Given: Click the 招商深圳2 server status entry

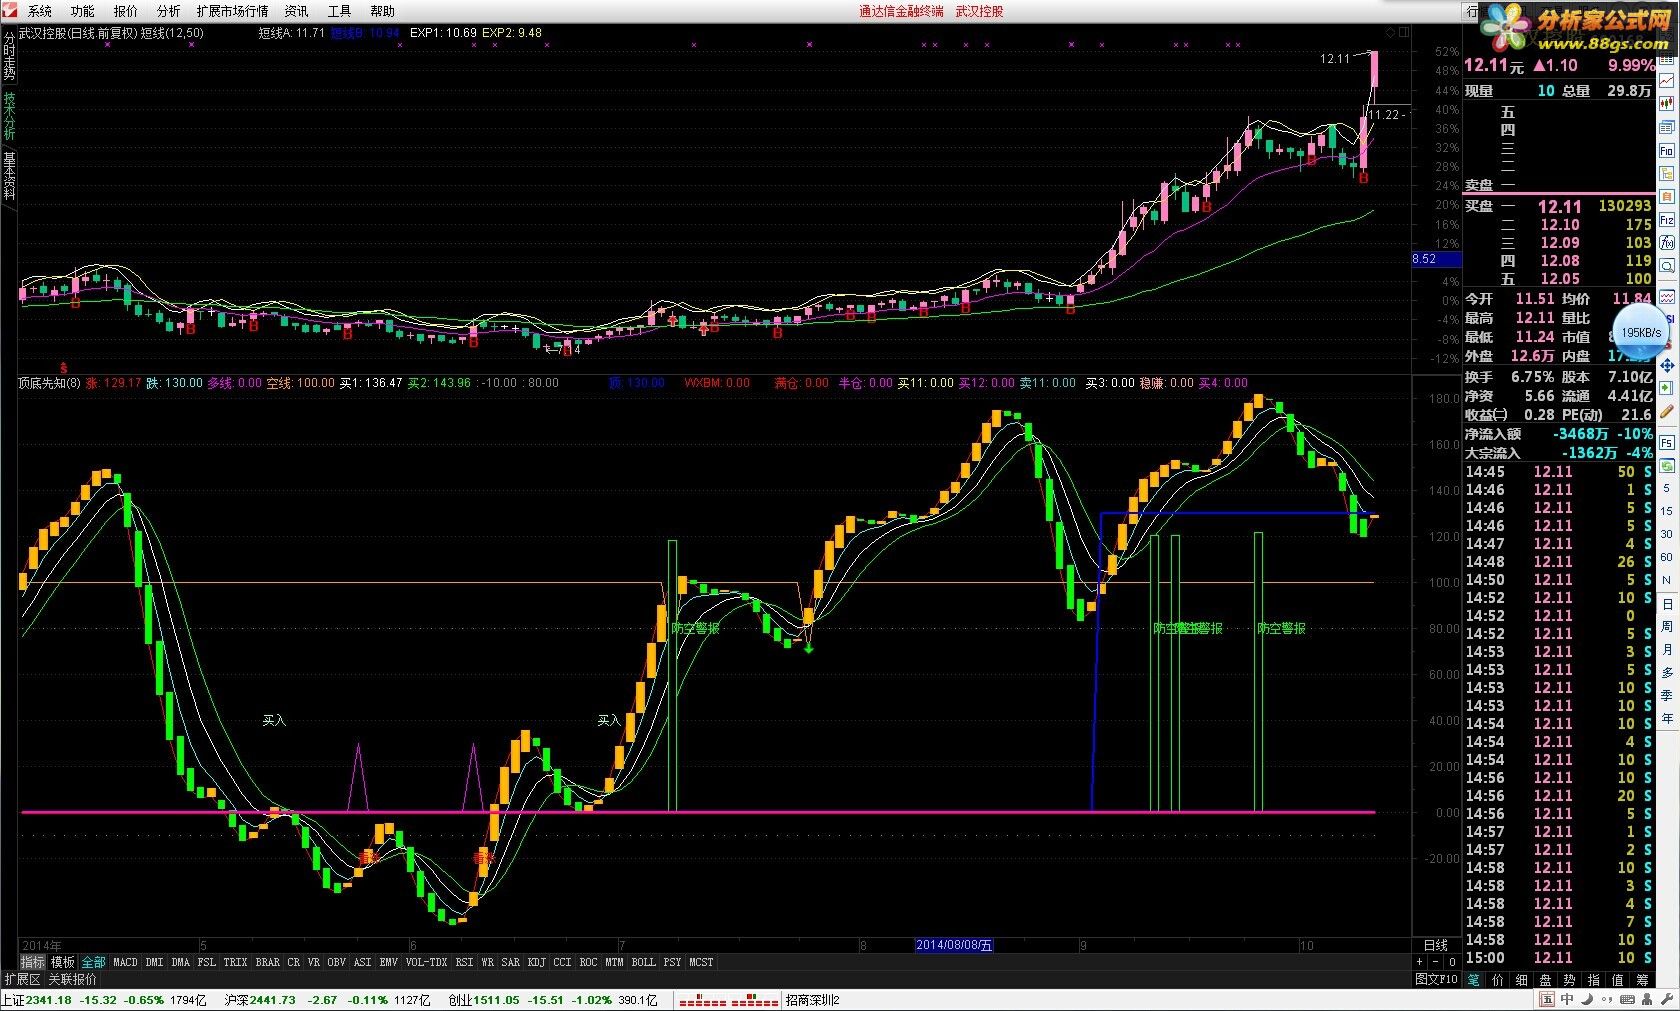Looking at the screenshot, I should [x=813, y=1000].
